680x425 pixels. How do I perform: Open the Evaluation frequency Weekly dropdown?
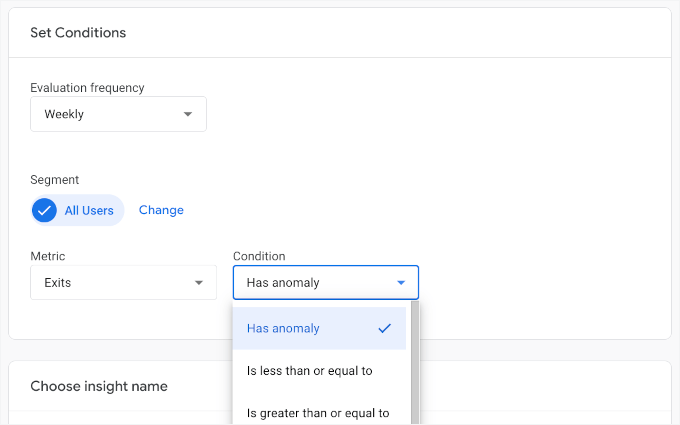click(x=118, y=114)
